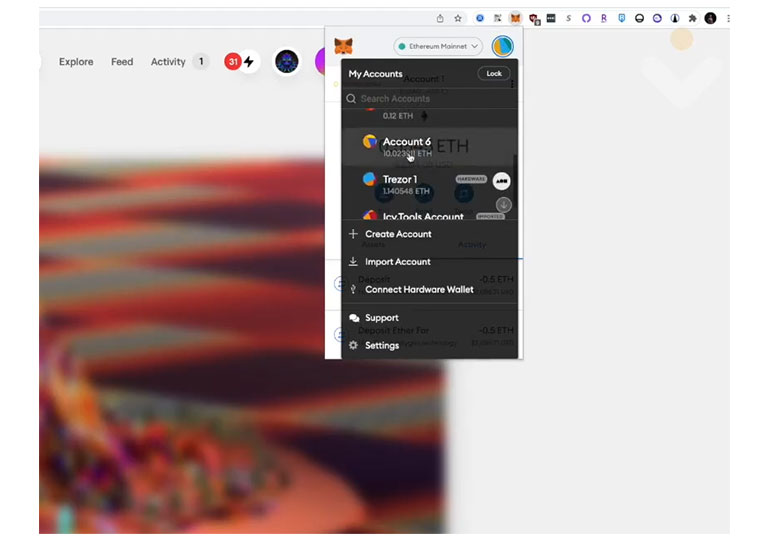The height and width of the screenshot is (541, 763).
Task: Click the blurred artwork thumbnail on page
Action: pos(242,345)
